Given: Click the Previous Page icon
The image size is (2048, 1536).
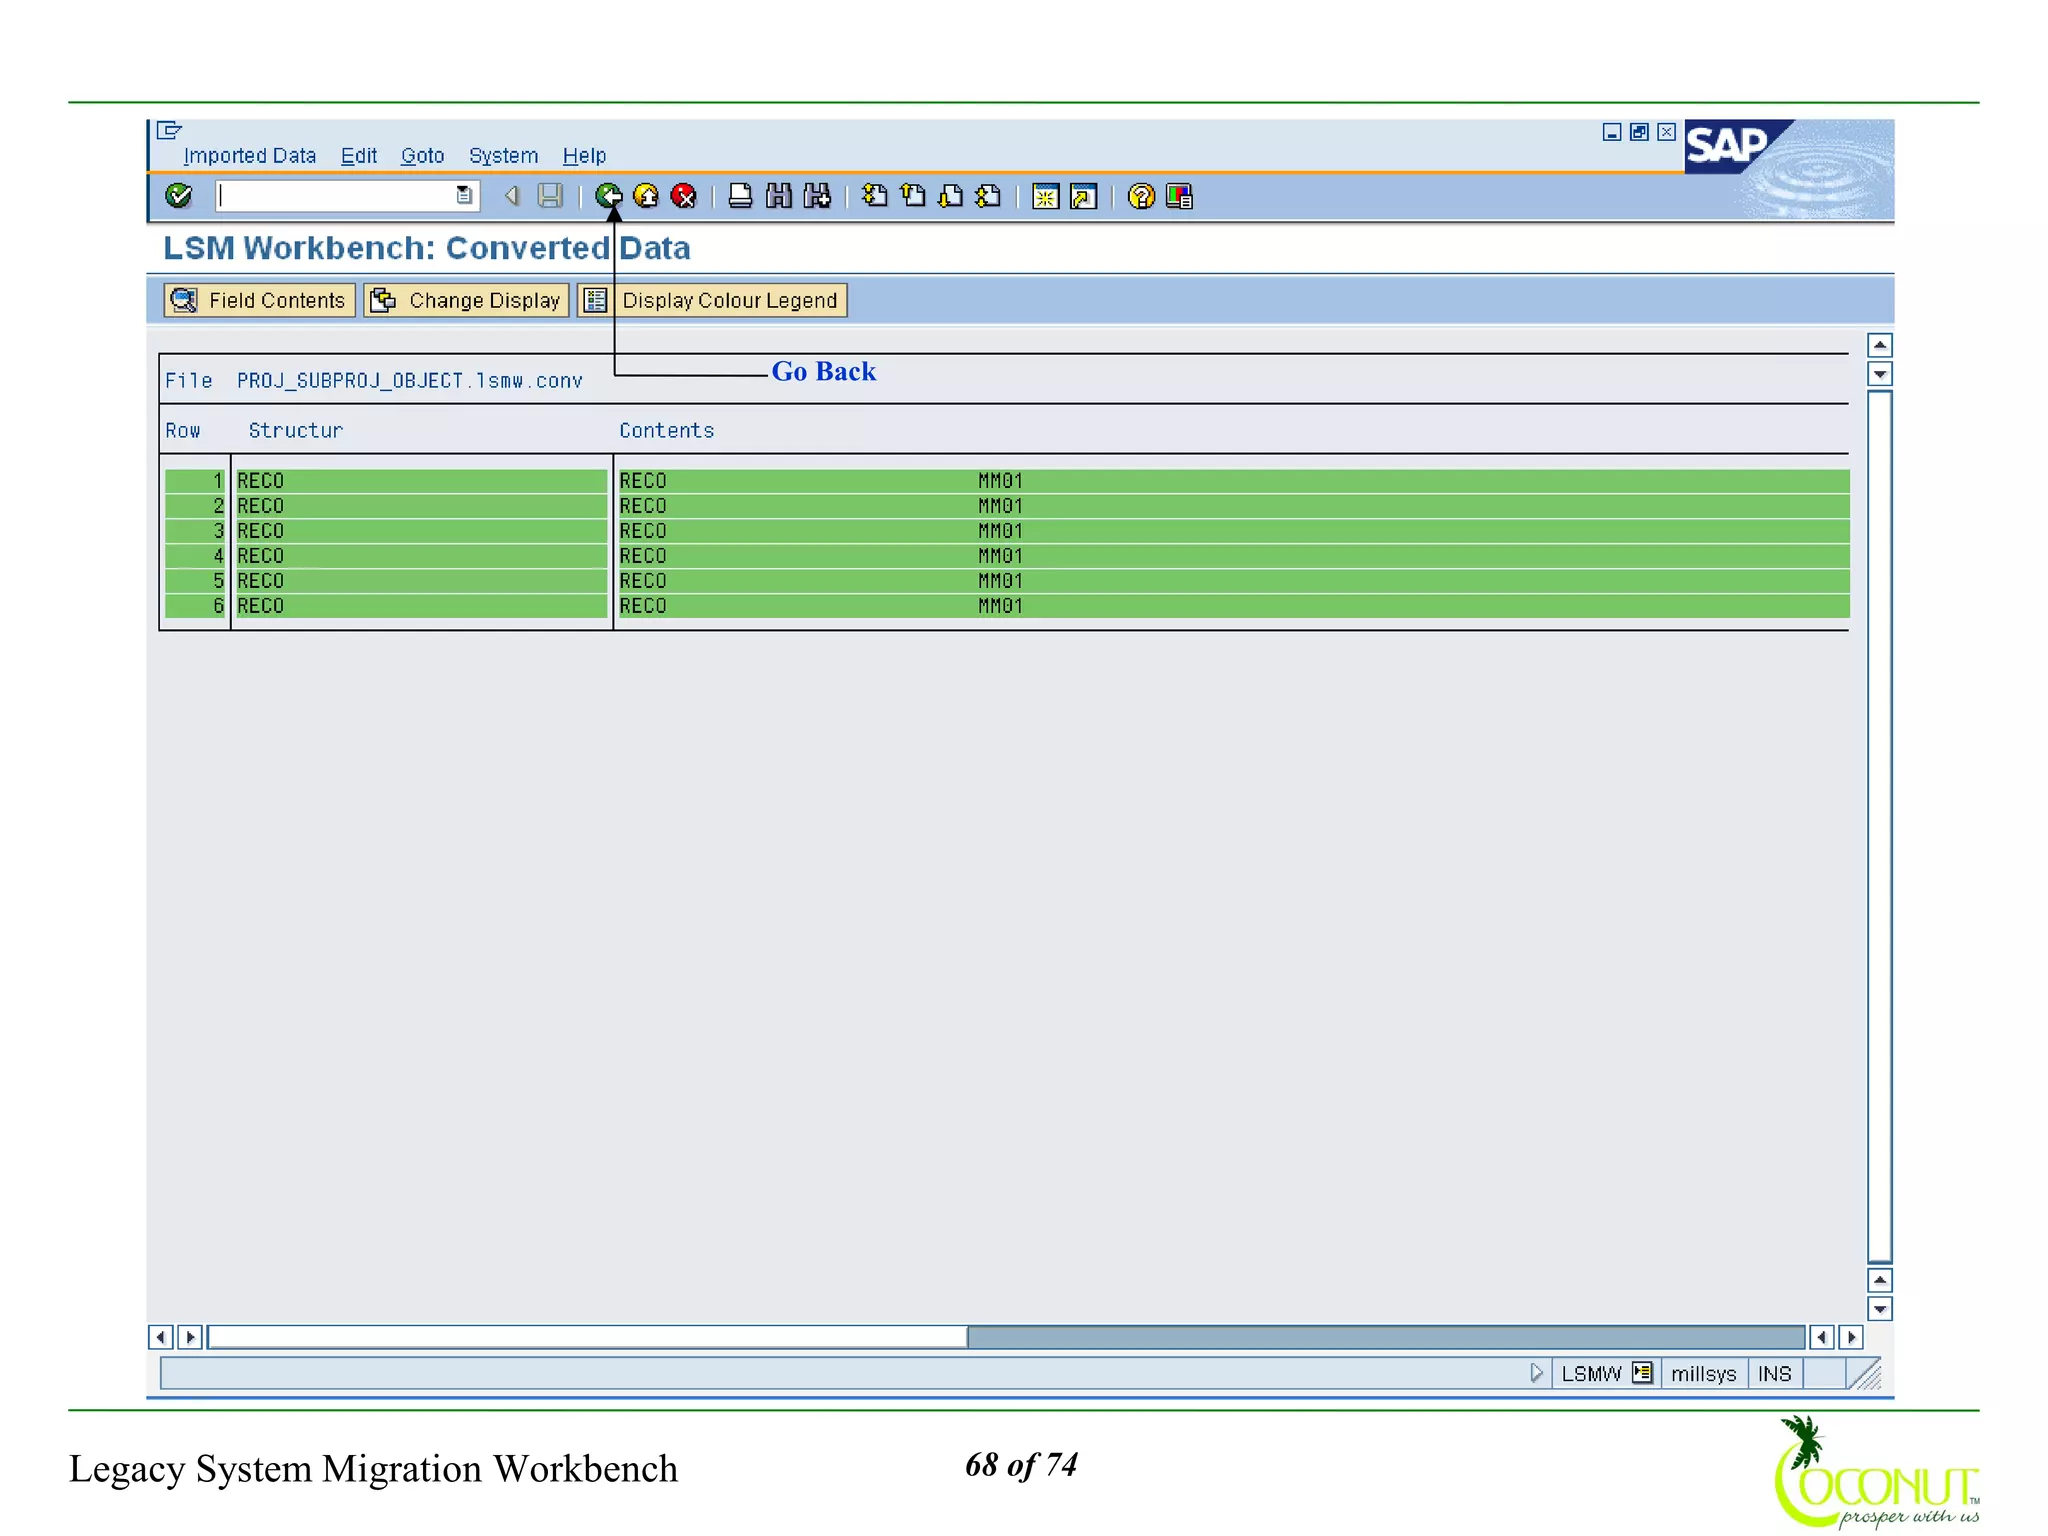Looking at the screenshot, I should click(913, 196).
